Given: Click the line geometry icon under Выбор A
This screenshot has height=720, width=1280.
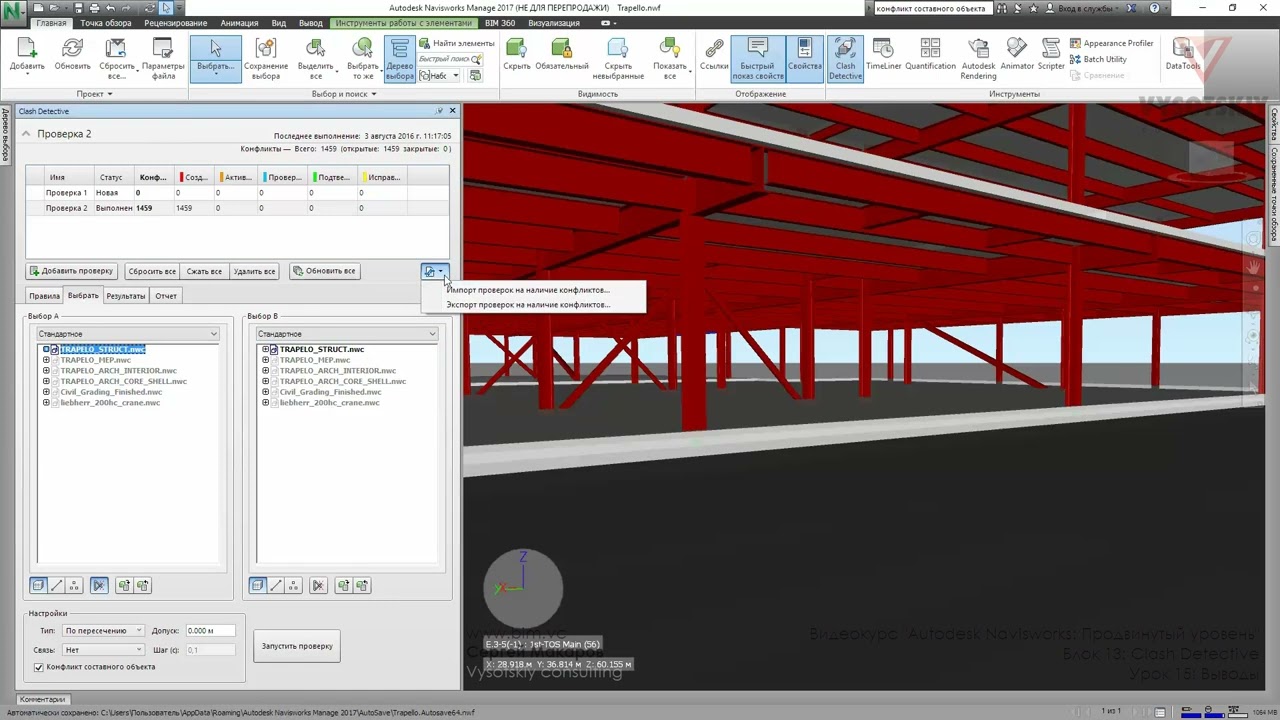Looking at the screenshot, I should (56, 586).
